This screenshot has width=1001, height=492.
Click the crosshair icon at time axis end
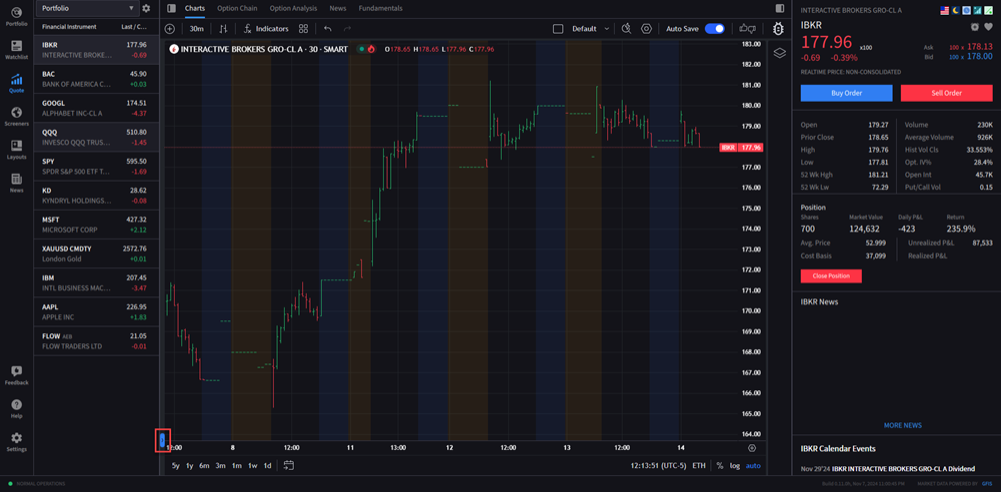752,448
